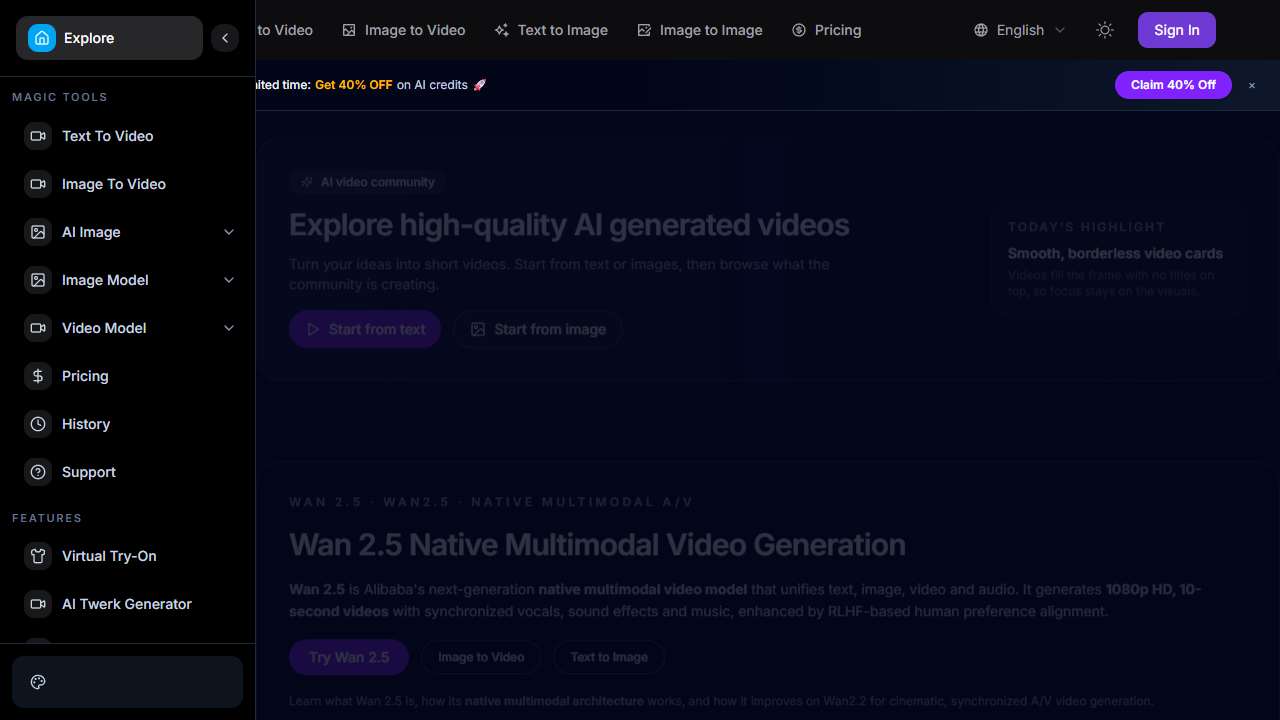Click the Support question mark icon
The height and width of the screenshot is (720, 1280).
[x=38, y=472]
